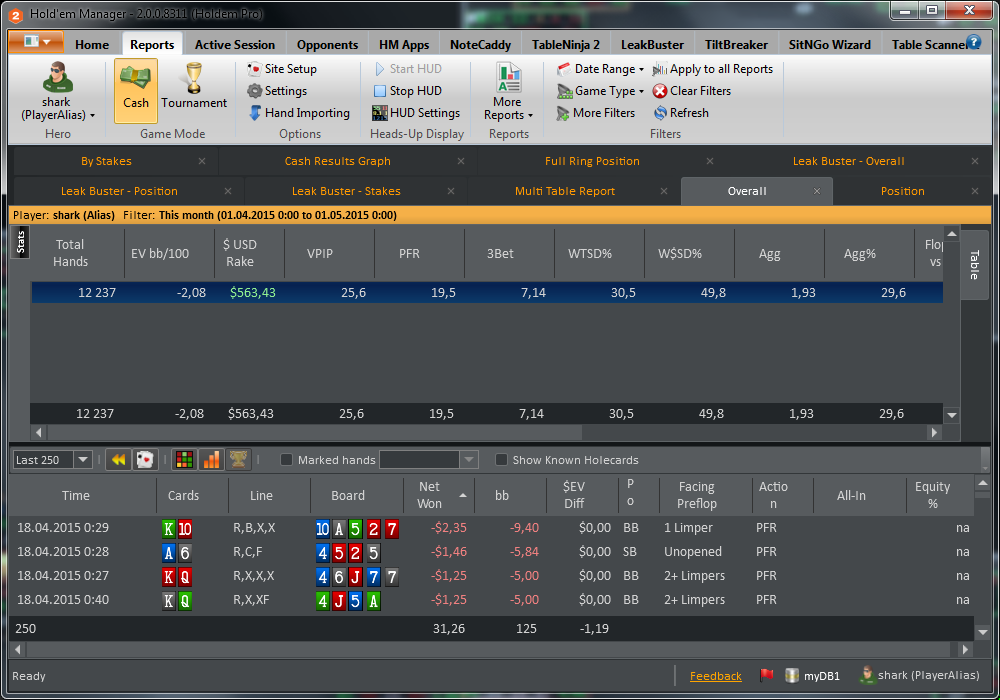Click the Feedback link
This screenshot has height=700, width=1000.
716,676
